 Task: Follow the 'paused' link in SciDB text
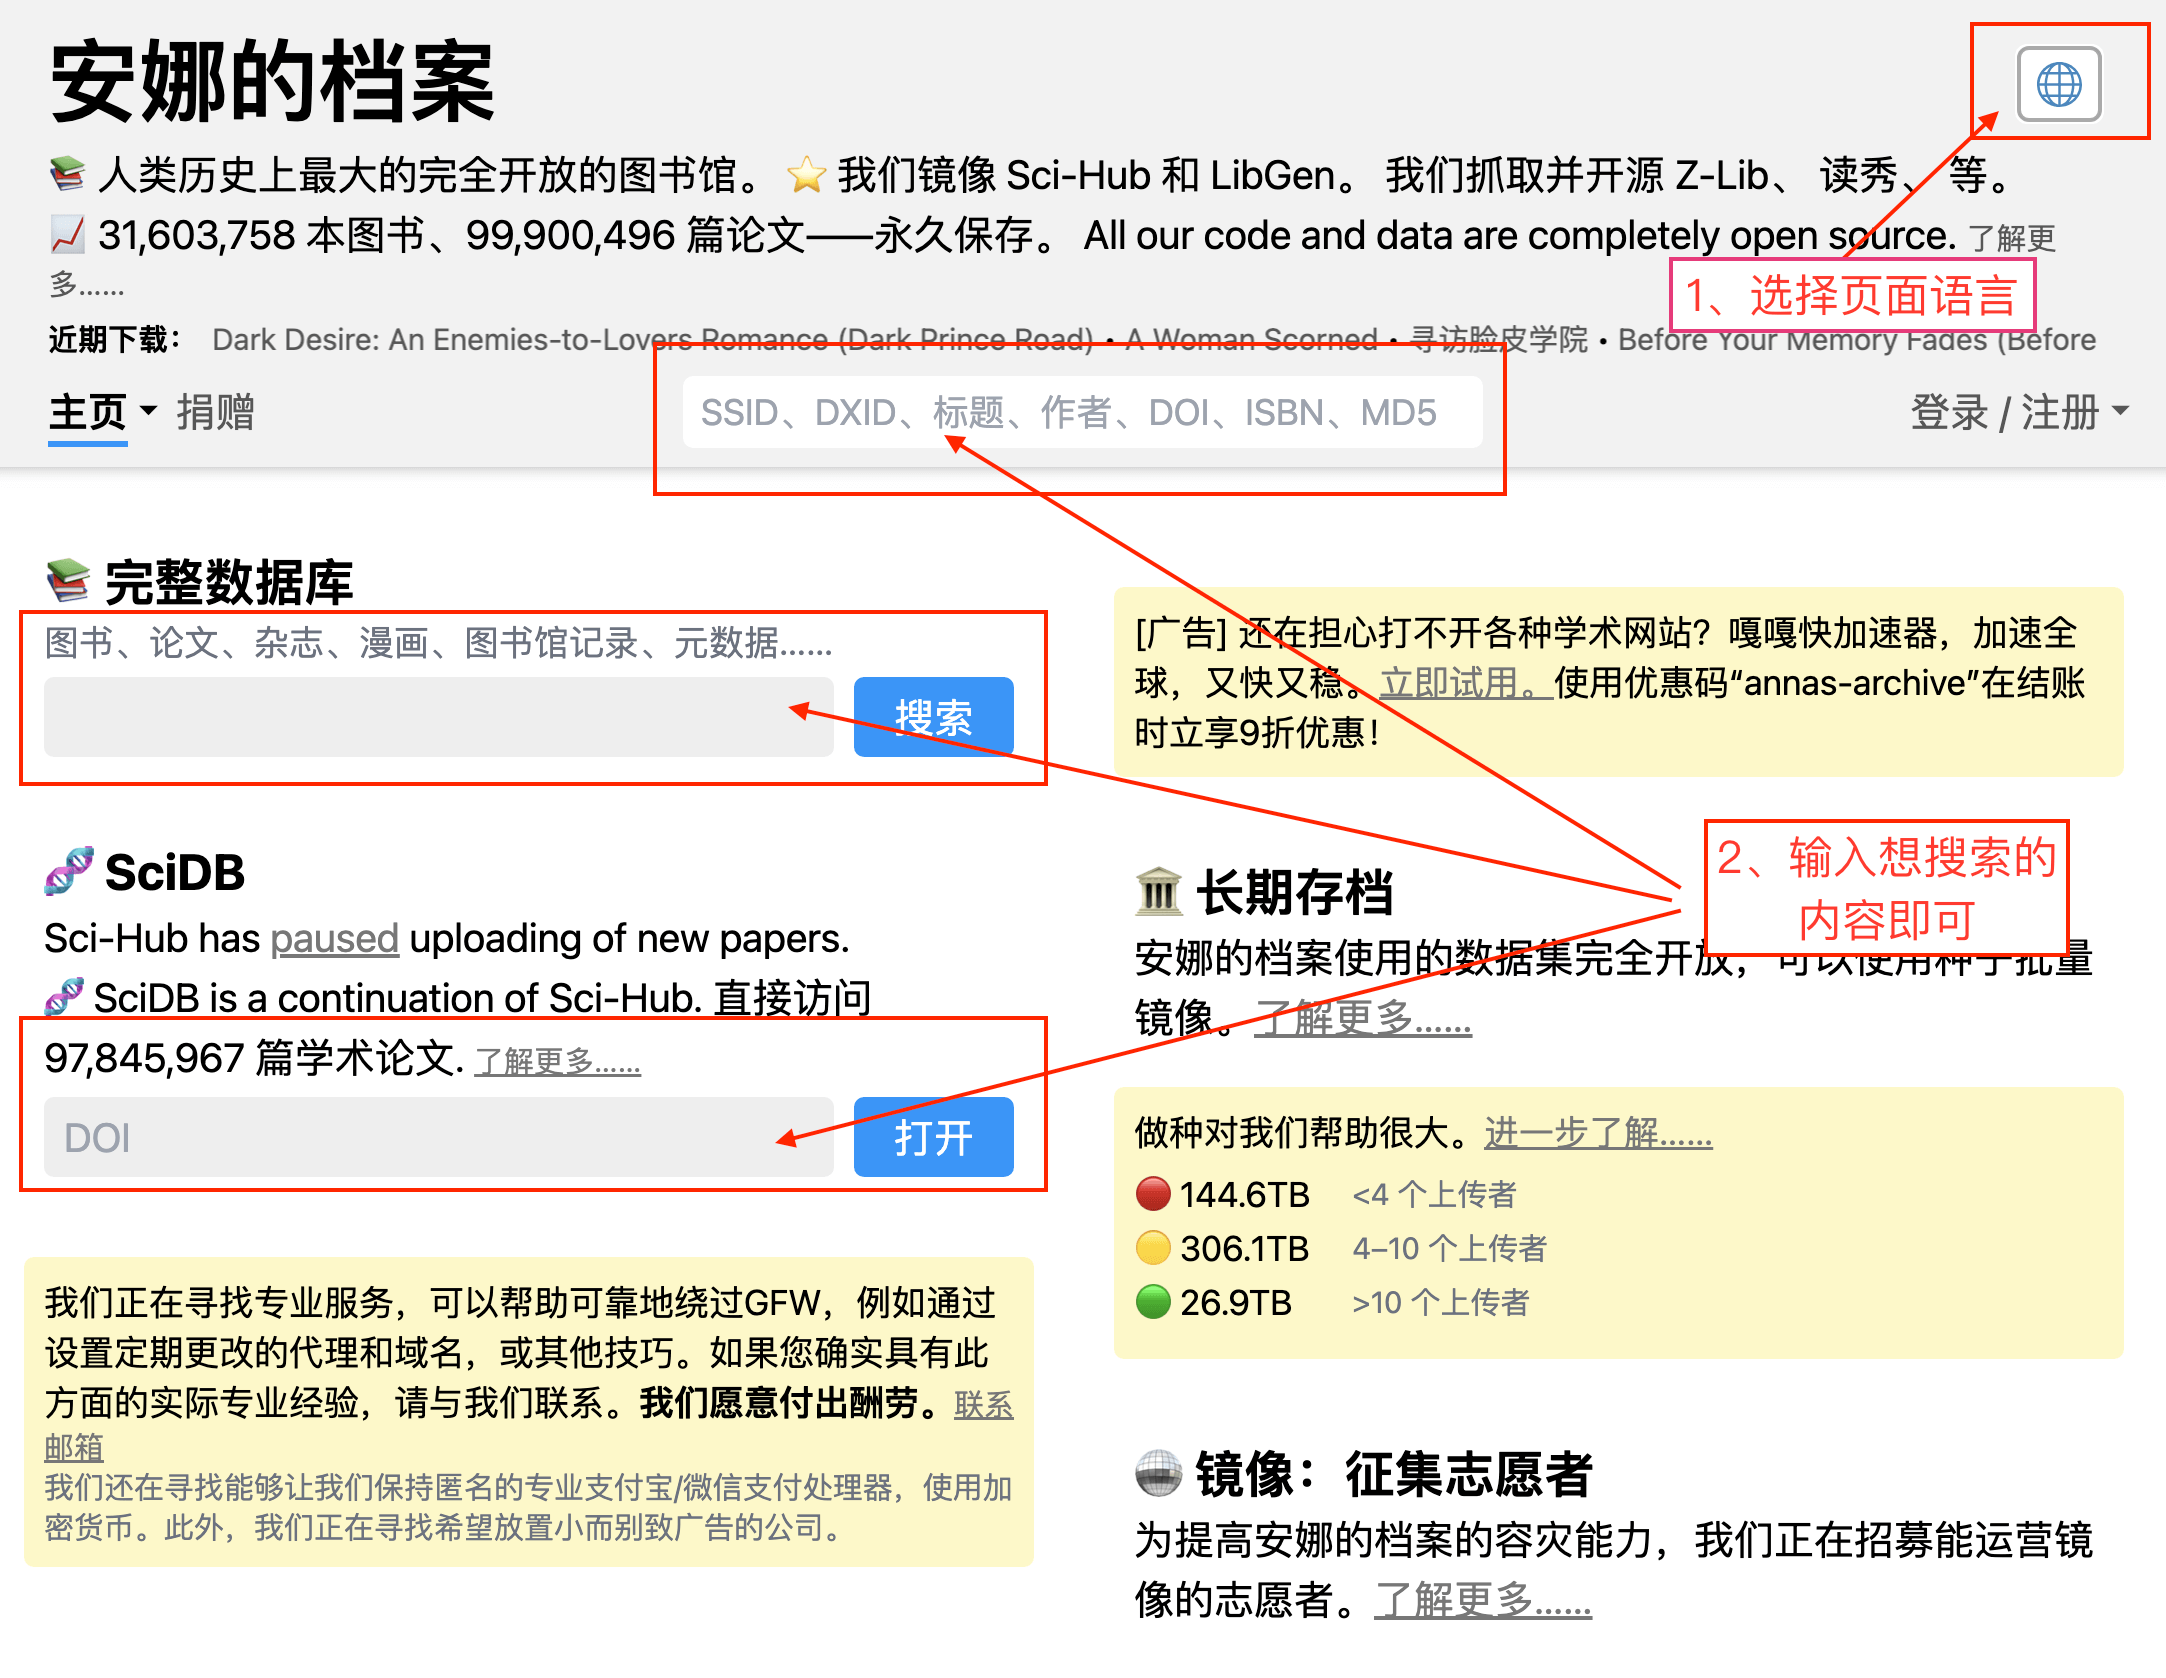pos(334,939)
